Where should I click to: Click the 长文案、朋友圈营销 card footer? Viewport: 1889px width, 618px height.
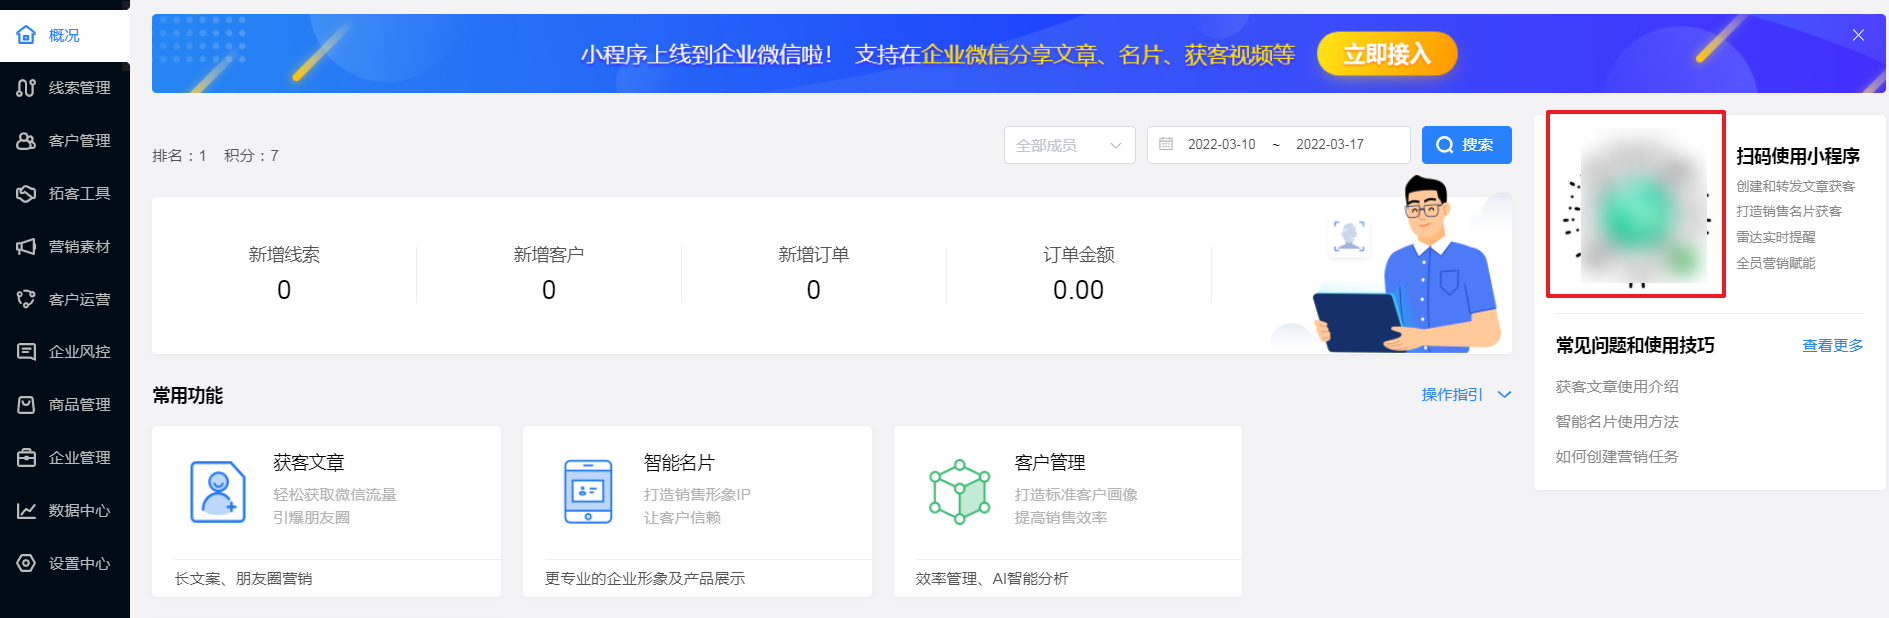point(243,578)
